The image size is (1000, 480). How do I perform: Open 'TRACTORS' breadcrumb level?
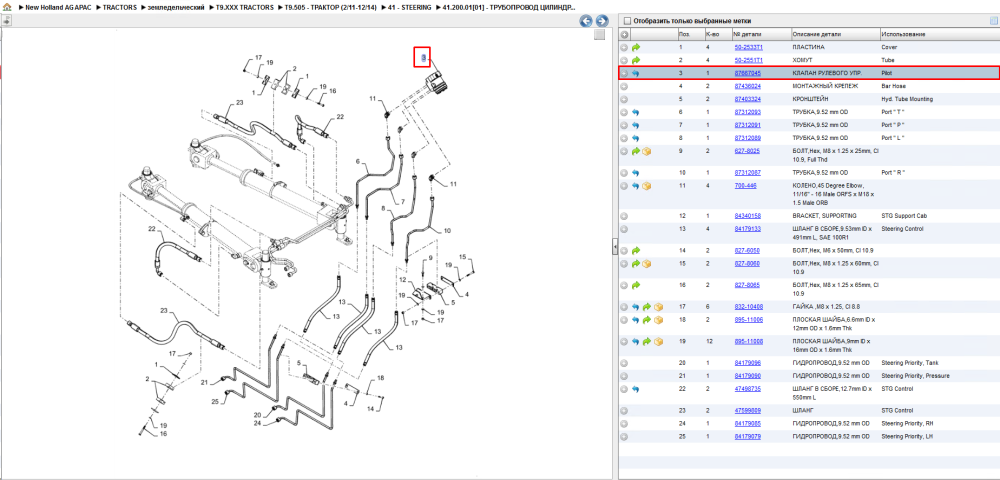121,8
